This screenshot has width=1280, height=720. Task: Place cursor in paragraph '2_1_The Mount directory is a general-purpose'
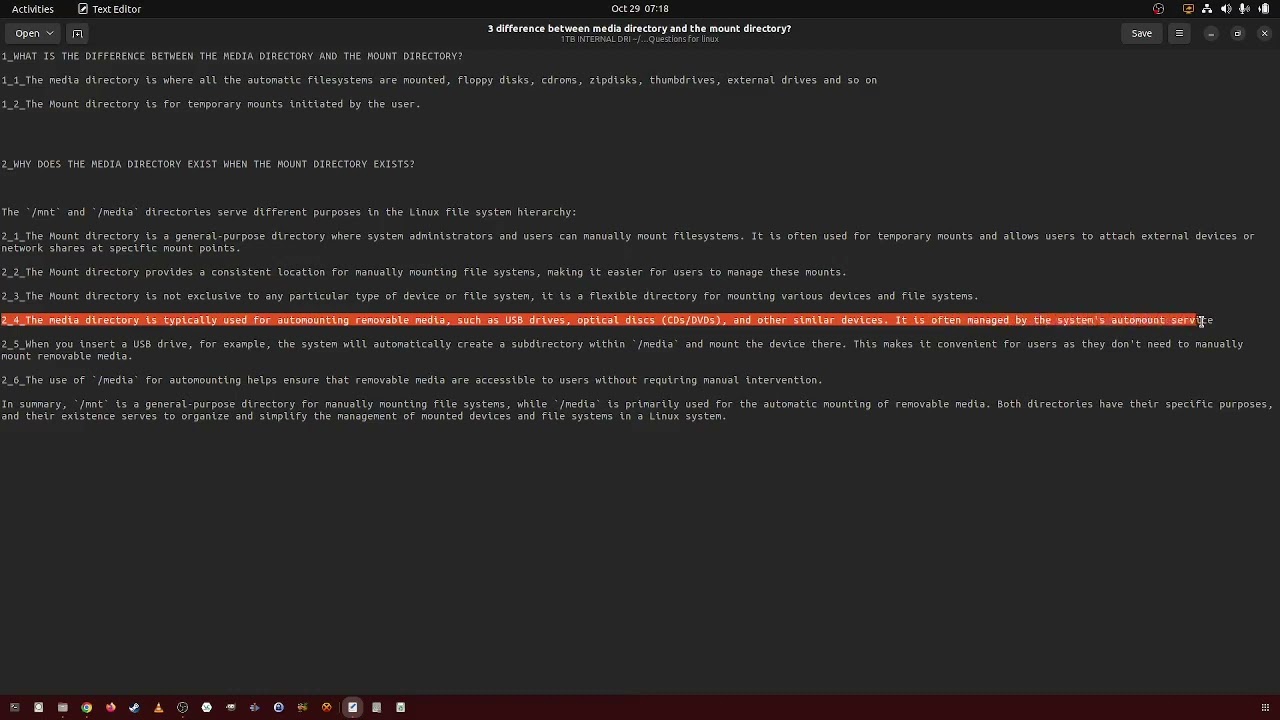[628, 242]
